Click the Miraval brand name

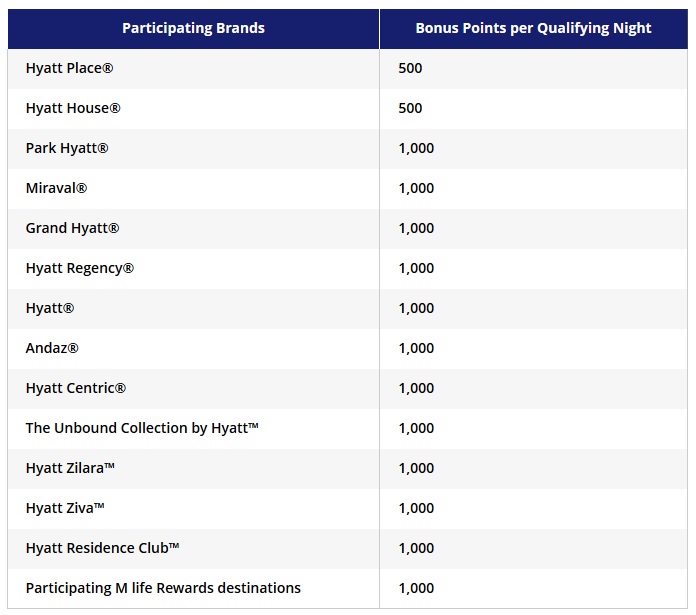(56, 188)
